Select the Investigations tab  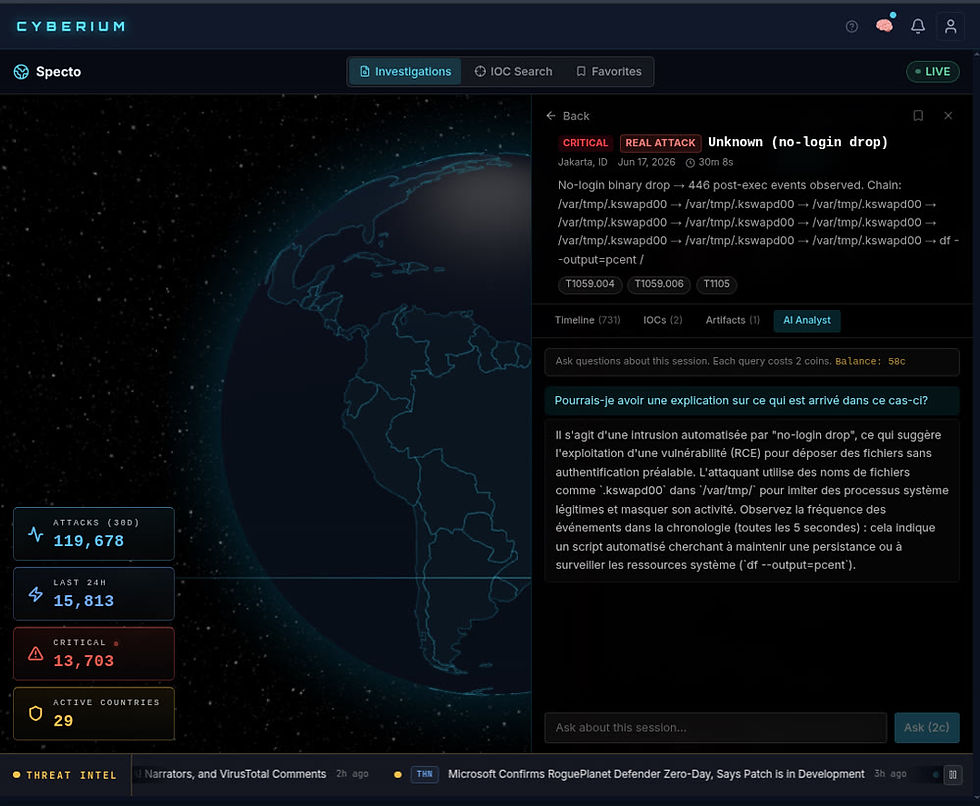point(405,72)
